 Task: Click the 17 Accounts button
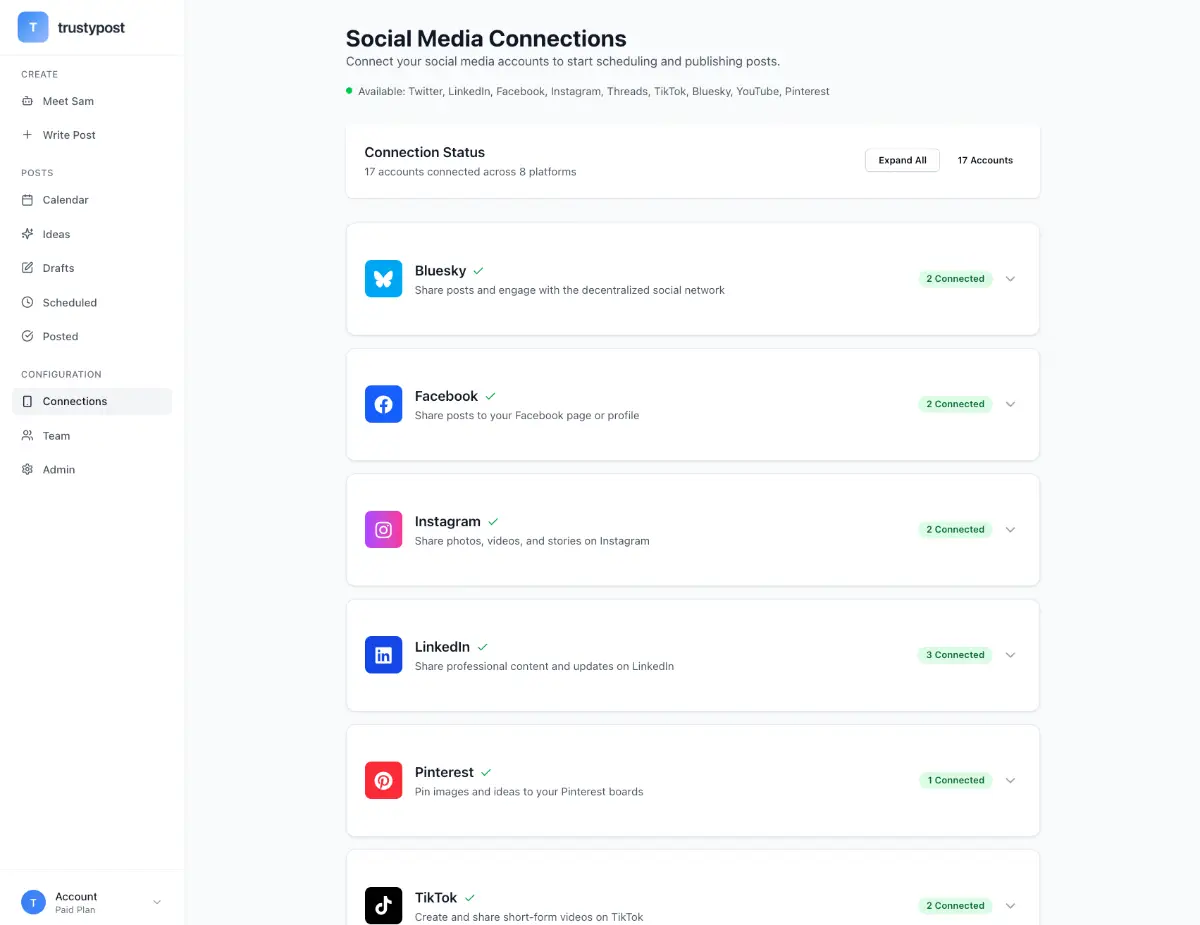[985, 160]
